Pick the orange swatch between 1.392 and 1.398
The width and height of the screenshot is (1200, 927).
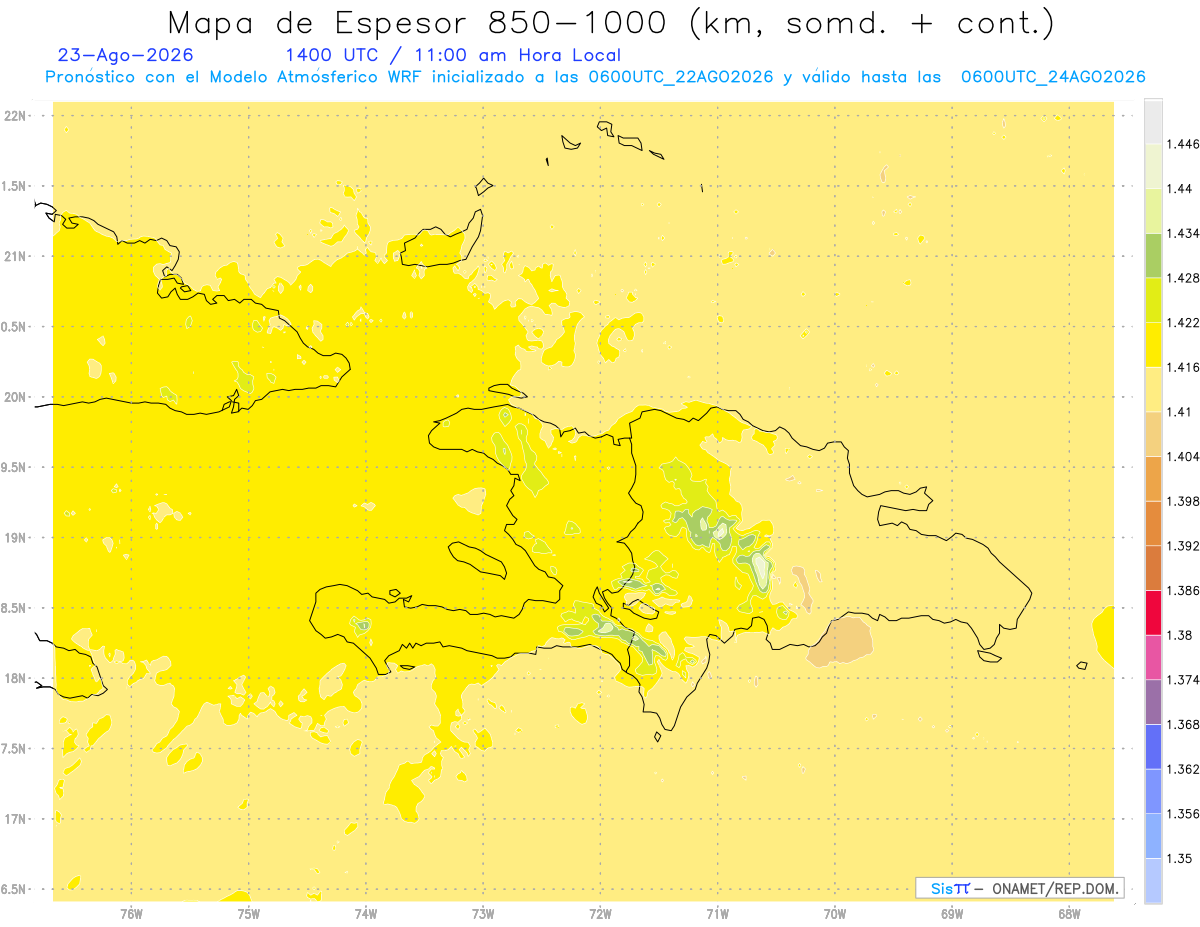(1153, 523)
